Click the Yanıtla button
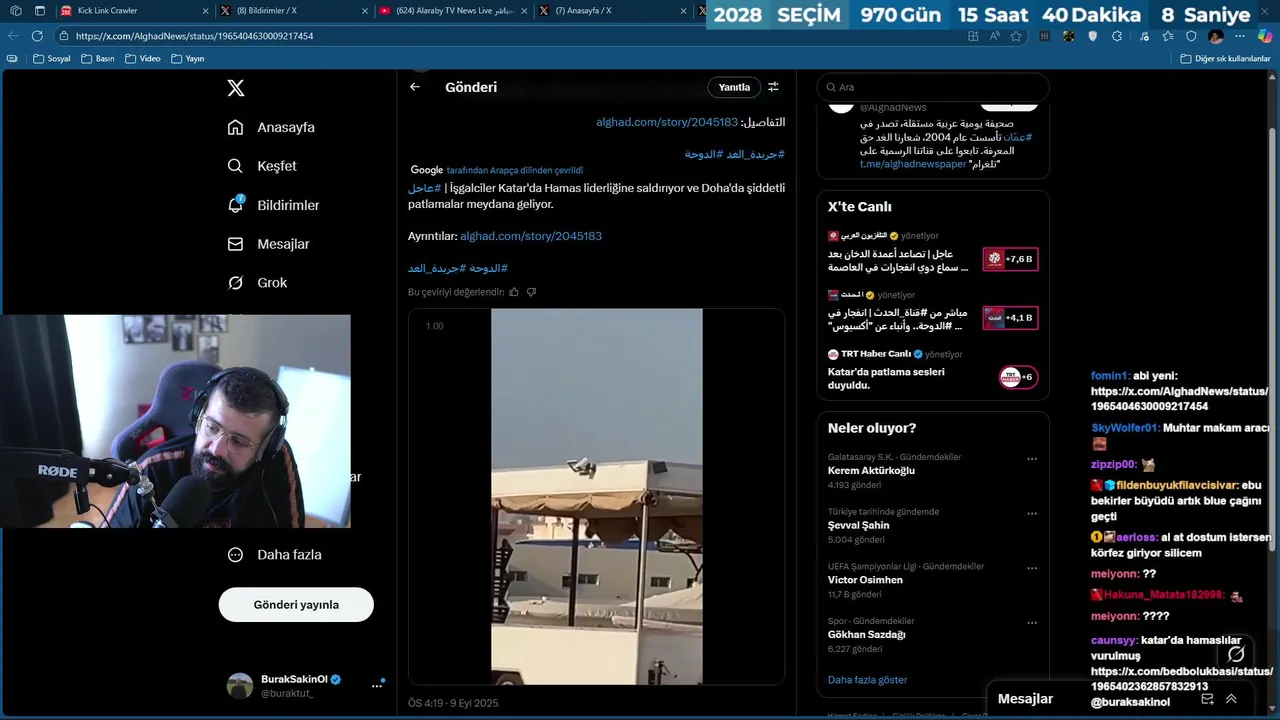 (734, 87)
